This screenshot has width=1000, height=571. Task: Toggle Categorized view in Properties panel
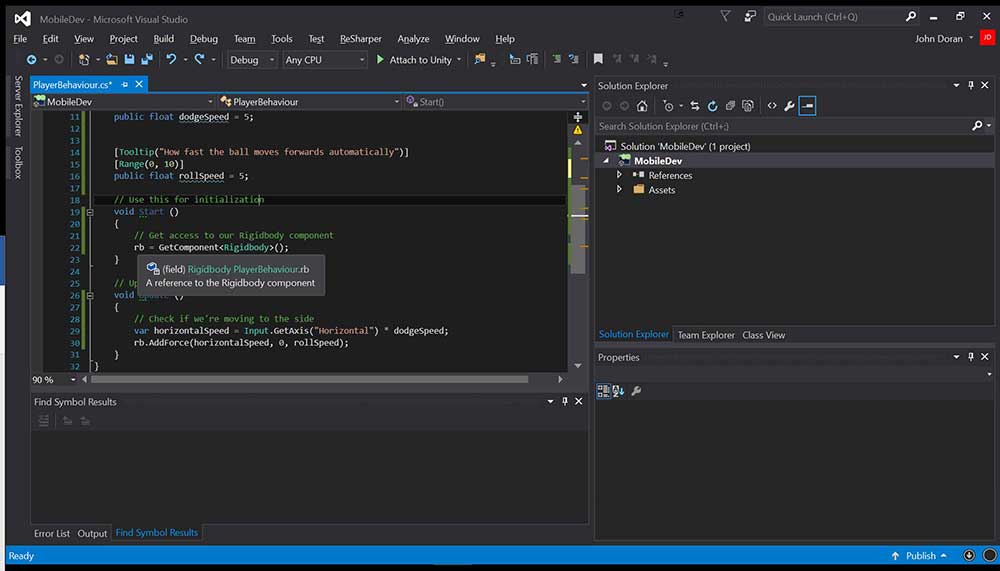tap(603, 391)
